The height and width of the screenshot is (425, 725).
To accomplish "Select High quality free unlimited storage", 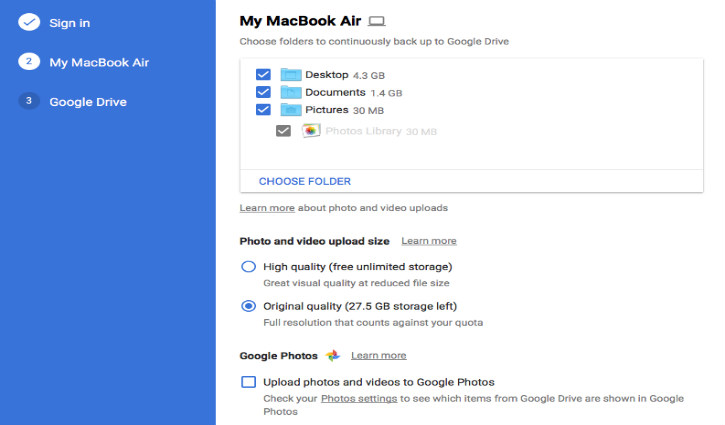I will point(248,267).
